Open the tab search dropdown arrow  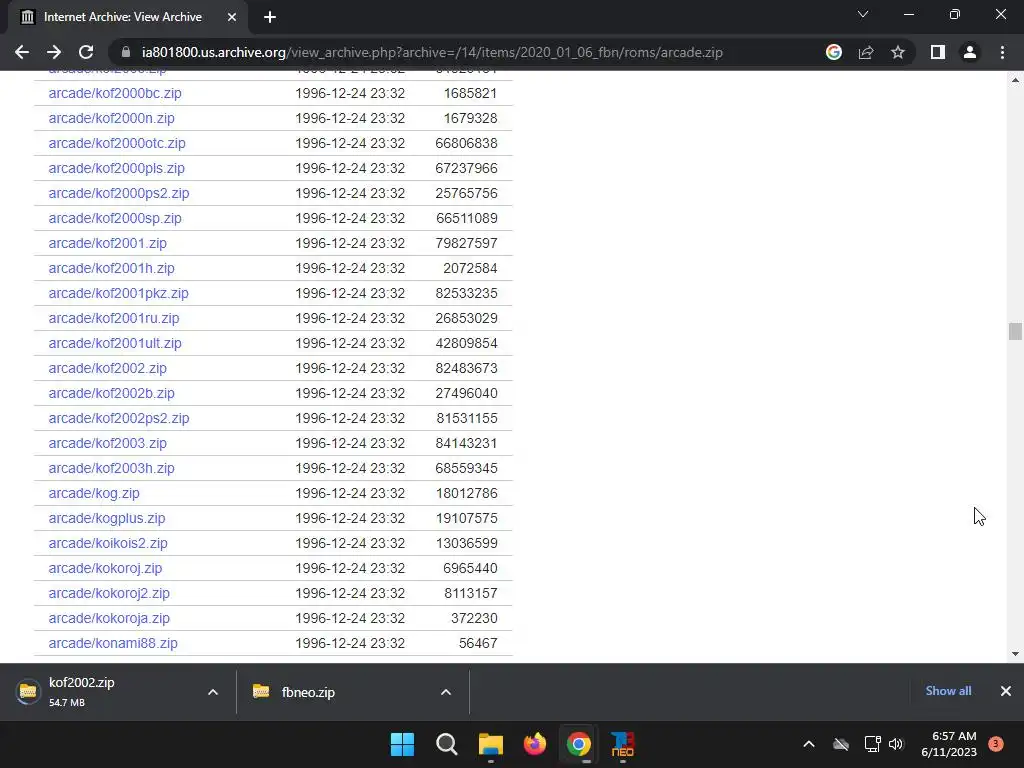(x=863, y=14)
